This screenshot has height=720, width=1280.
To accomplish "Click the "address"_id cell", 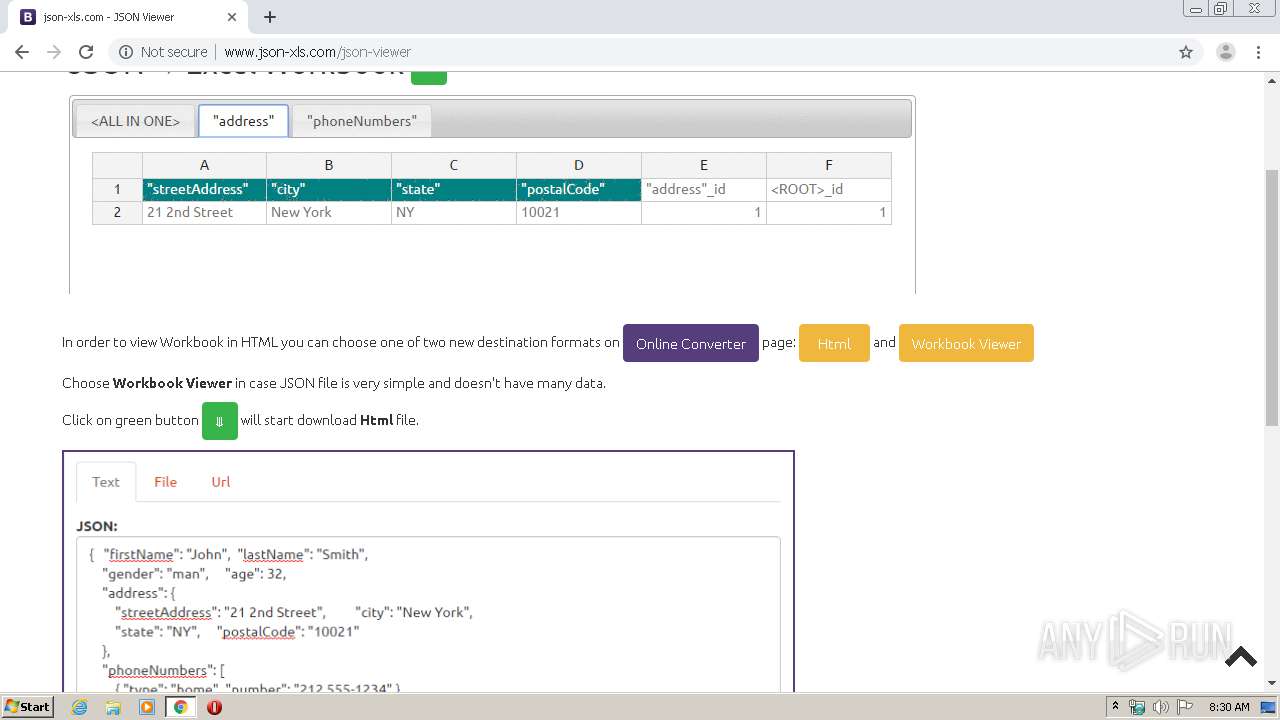I will click(x=704, y=189).
